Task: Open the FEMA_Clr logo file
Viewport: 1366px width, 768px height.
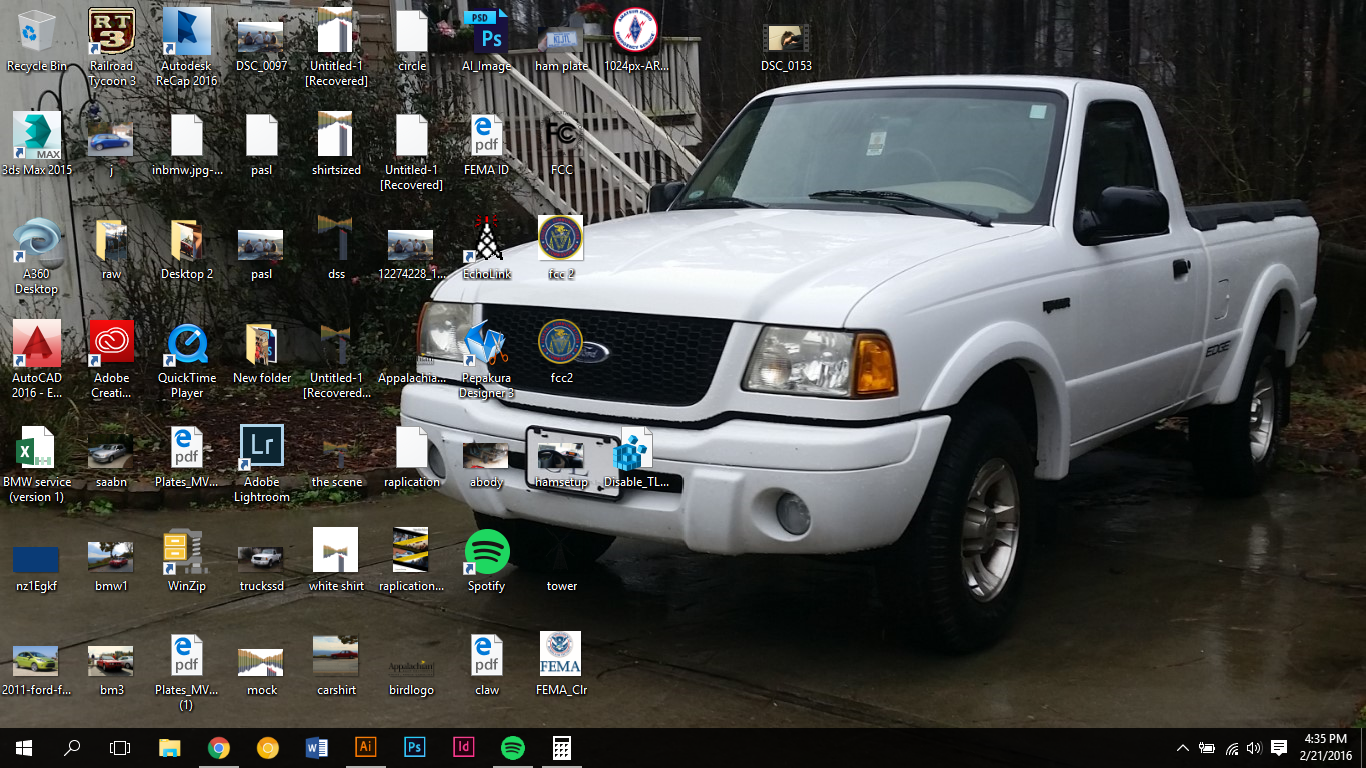Action: pyautogui.click(x=562, y=666)
